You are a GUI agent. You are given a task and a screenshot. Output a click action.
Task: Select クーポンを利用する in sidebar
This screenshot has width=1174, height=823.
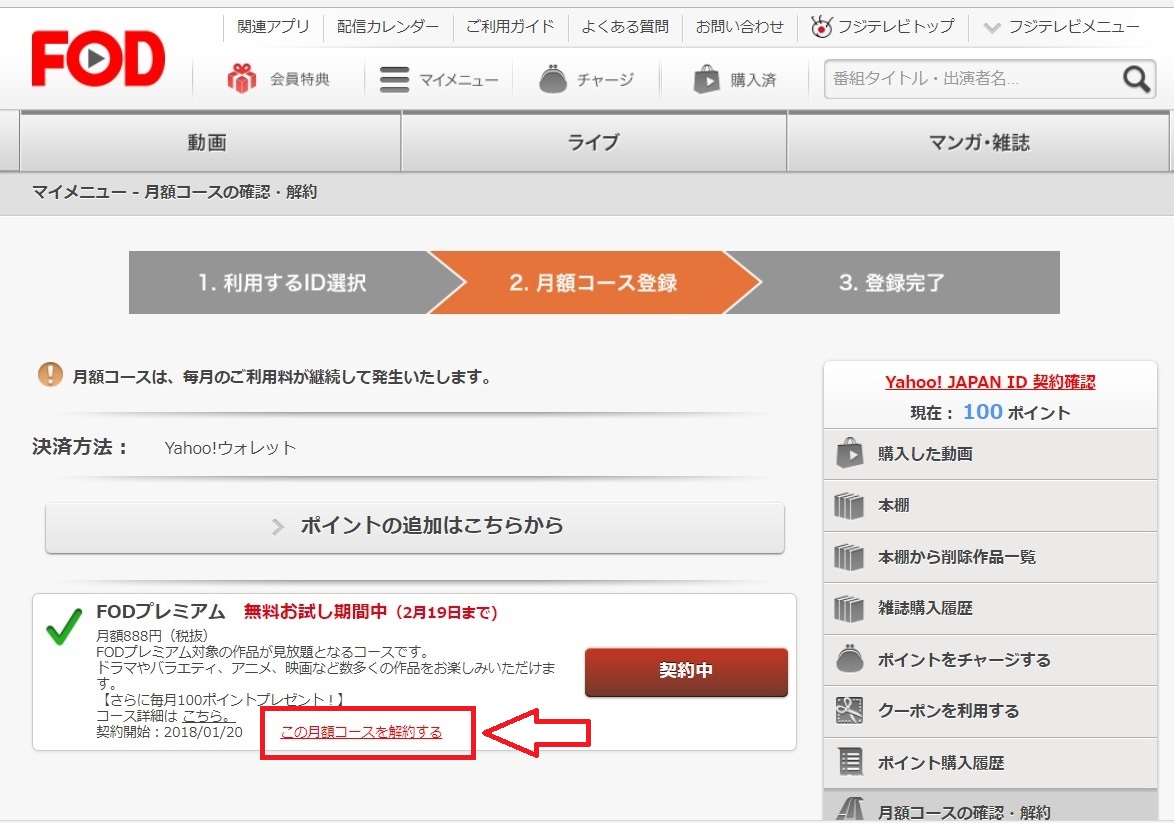point(991,711)
